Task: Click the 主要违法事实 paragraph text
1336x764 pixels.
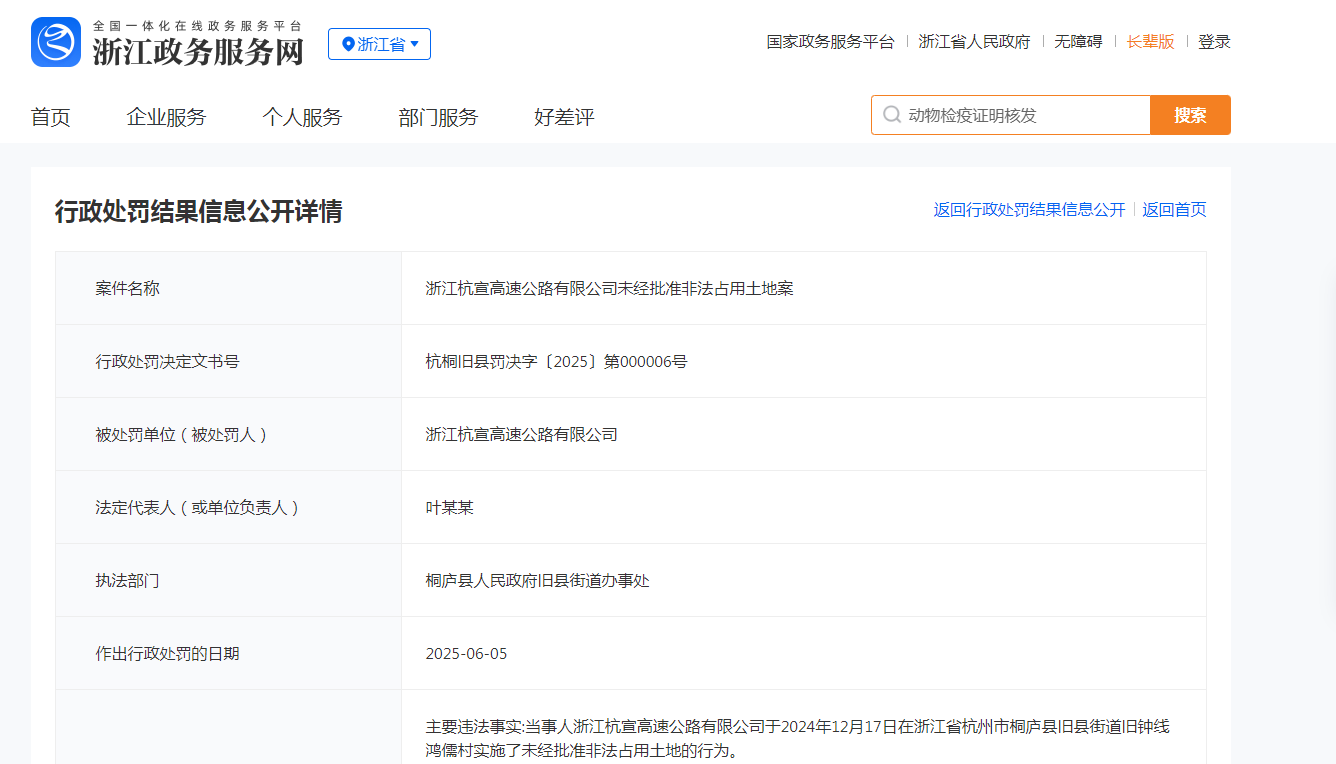Action: click(797, 738)
